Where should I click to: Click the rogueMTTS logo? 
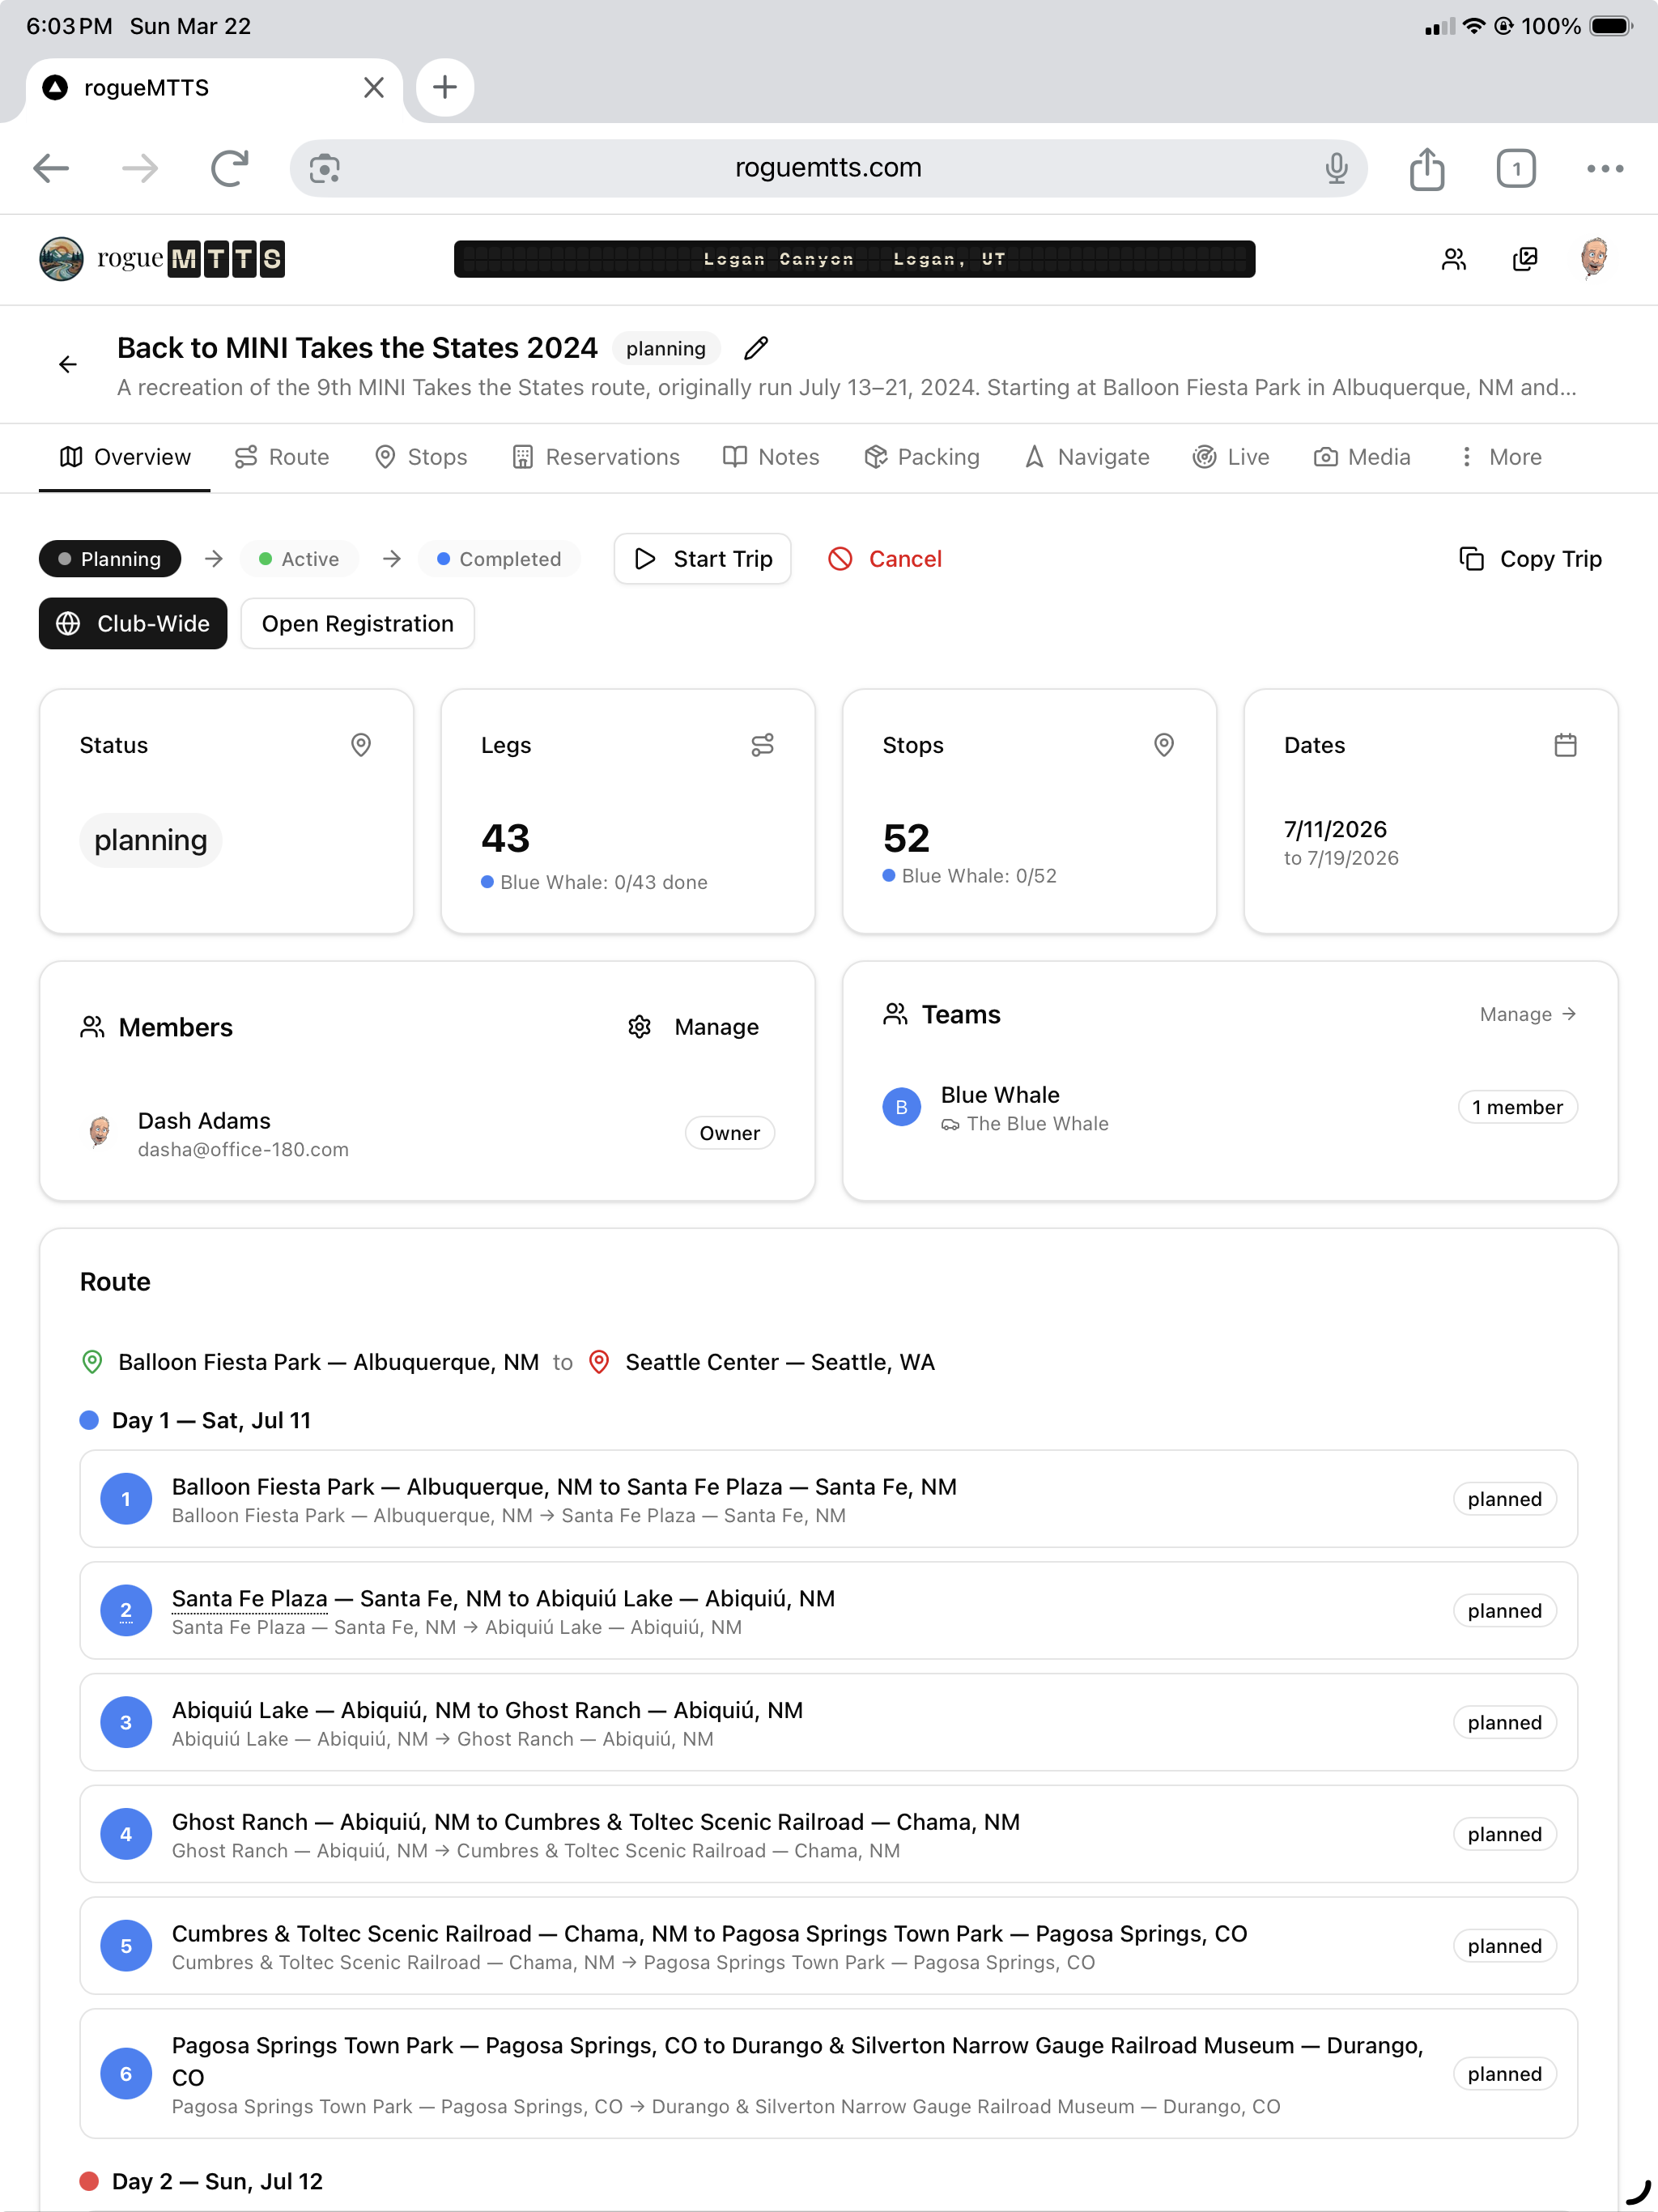tap(162, 259)
